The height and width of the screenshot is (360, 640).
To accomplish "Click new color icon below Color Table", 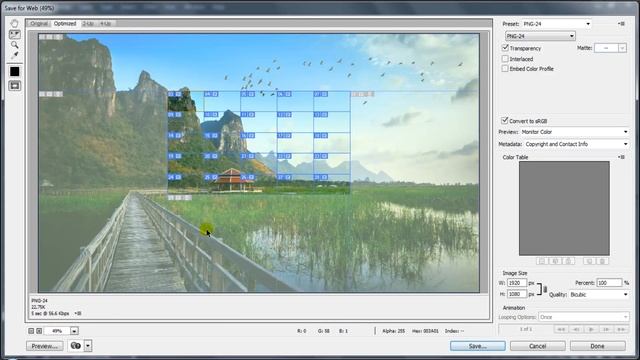I will [589, 261].
